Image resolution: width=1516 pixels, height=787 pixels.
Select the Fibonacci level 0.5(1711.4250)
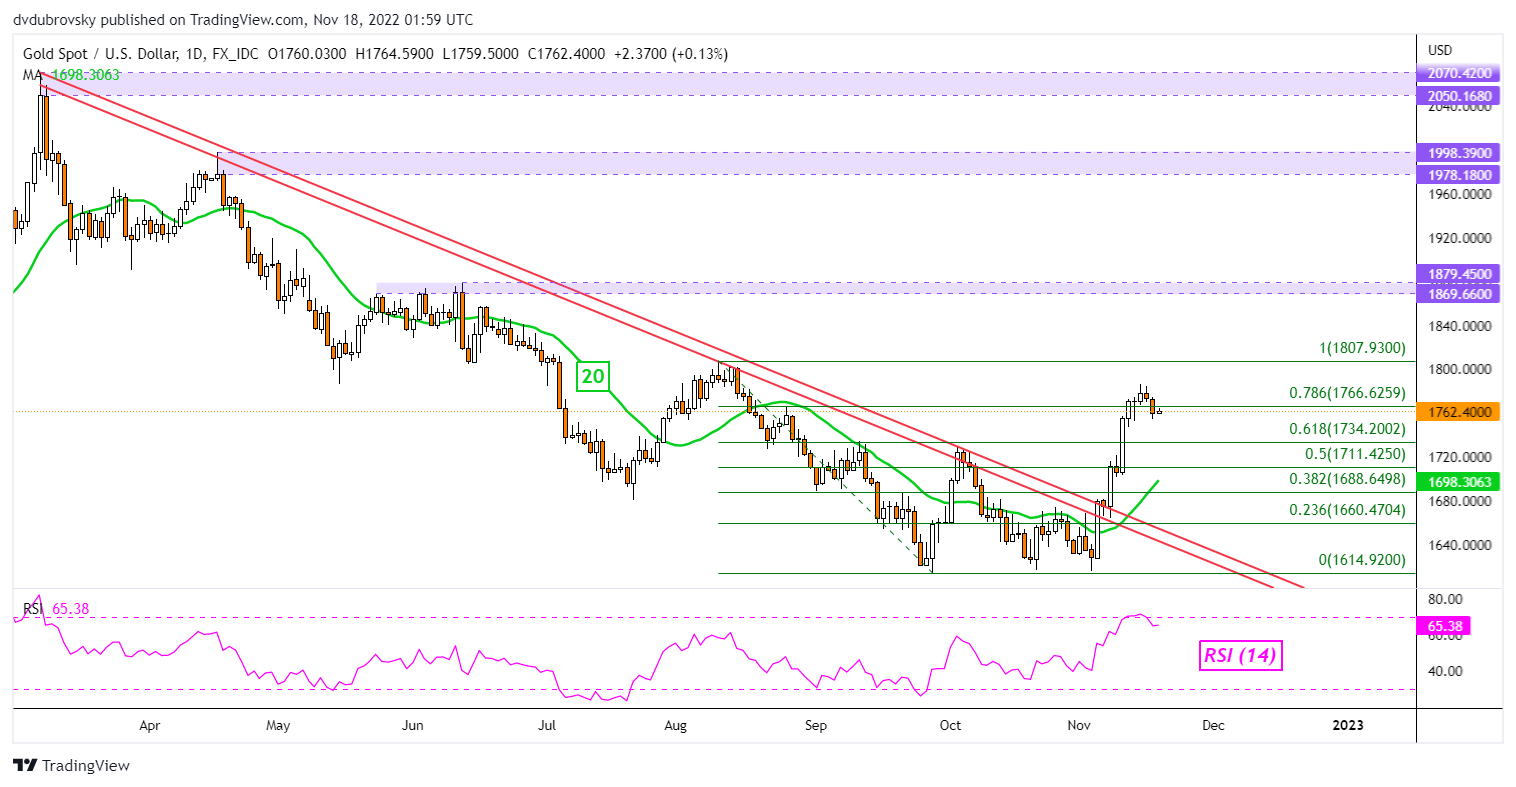tap(1356, 454)
